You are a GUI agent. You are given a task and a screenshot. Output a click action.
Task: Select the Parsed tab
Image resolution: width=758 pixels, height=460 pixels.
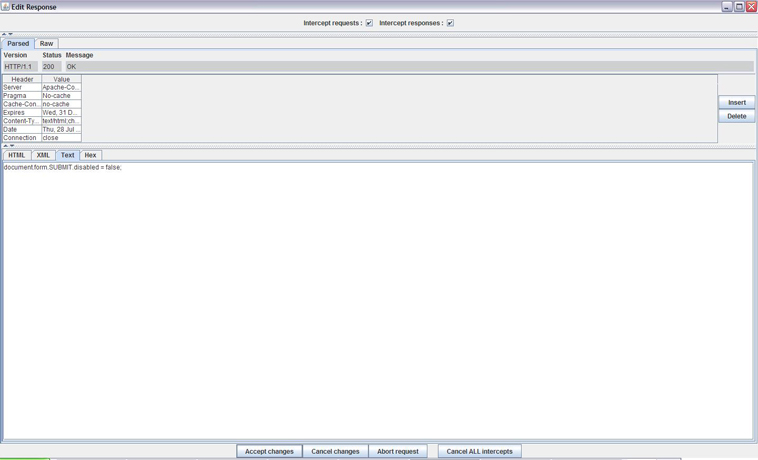pyautogui.click(x=18, y=44)
